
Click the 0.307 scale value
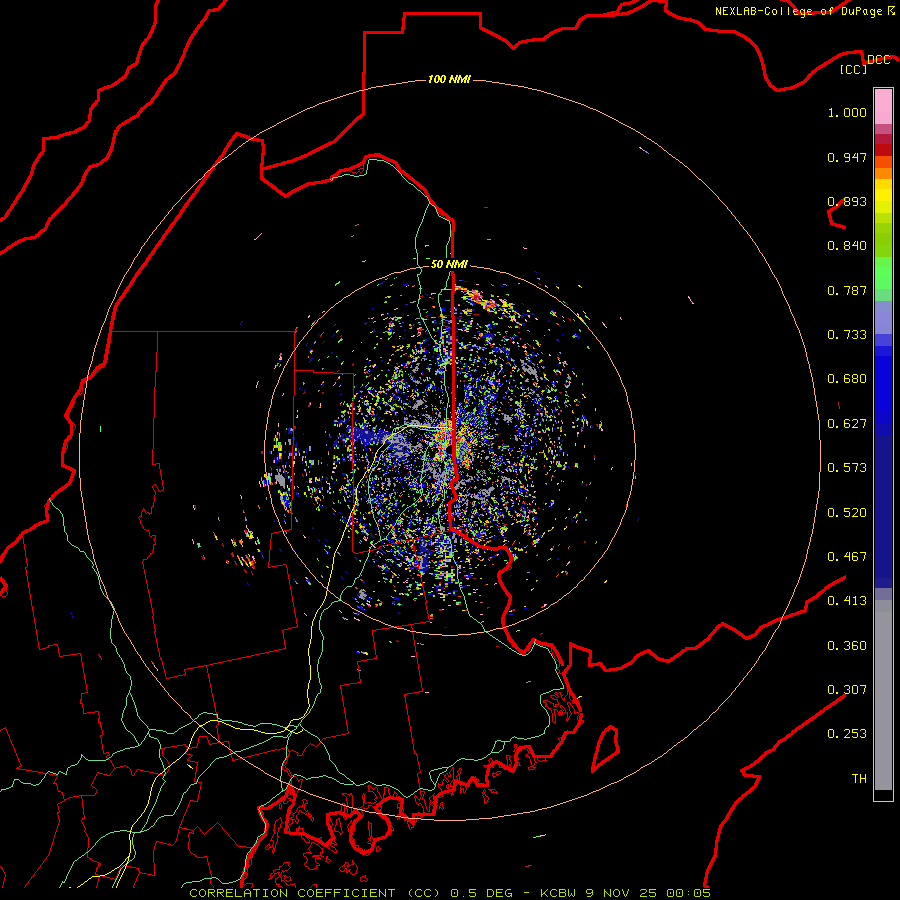coord(847,690)
